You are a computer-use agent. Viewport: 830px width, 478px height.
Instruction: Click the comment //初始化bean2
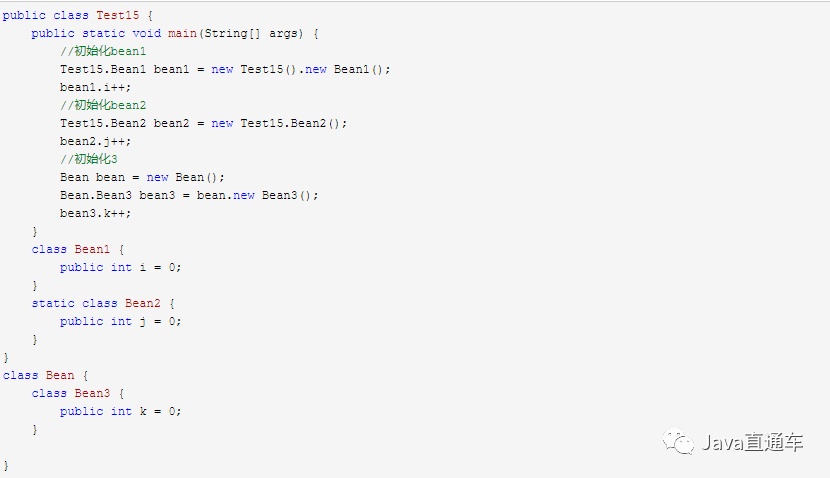pyautogui.click(x=103, y=105)
